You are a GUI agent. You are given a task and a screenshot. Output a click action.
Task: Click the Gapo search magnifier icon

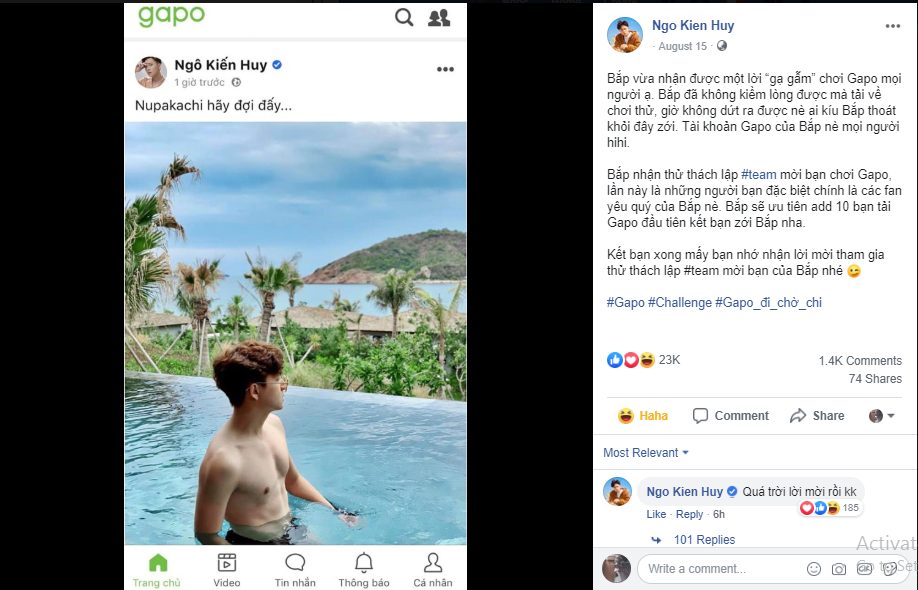tap(404, 17)
